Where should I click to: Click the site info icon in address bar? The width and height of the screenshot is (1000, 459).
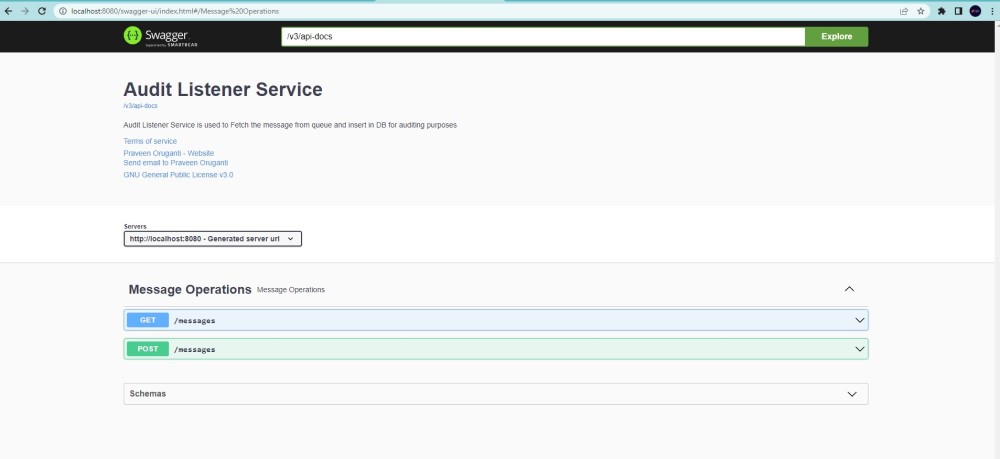pos(62,11)
